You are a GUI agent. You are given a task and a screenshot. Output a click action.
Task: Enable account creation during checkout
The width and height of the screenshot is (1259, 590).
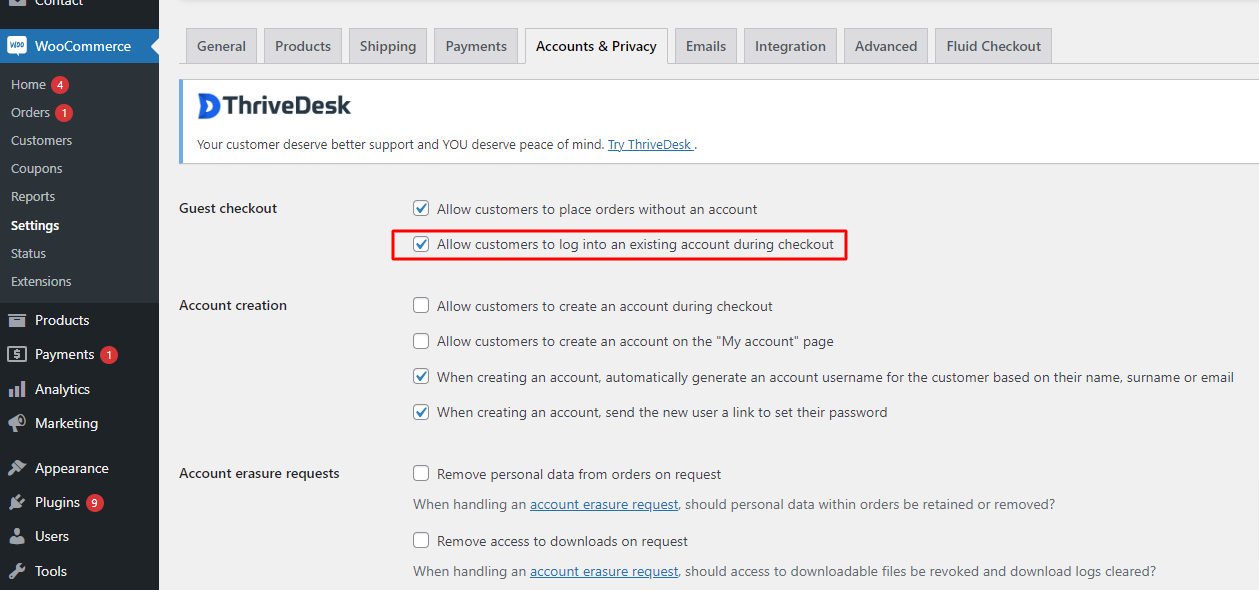point(421,305)
